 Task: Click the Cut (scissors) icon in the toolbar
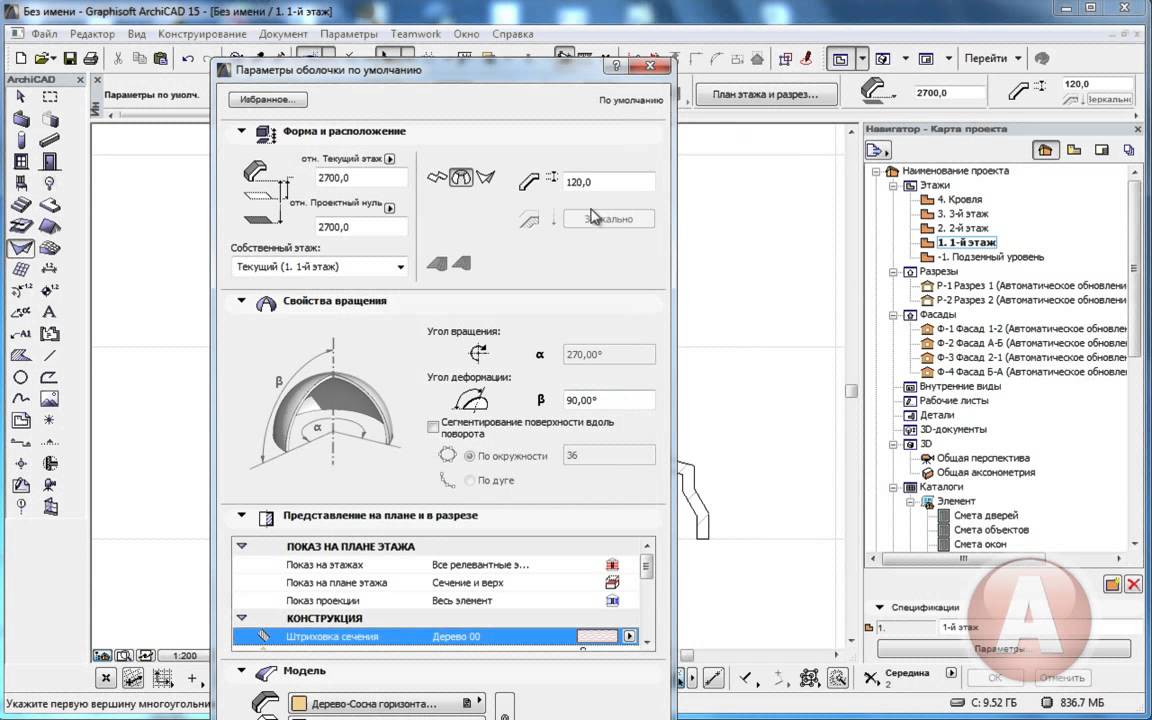pyautogui.click(x=118, y=59)
